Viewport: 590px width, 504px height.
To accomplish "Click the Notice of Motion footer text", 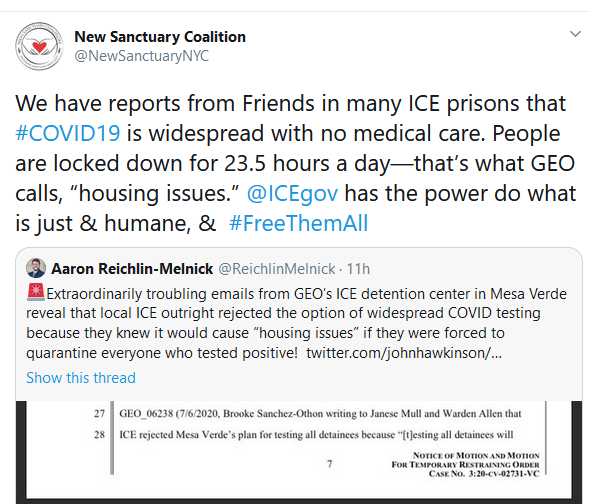I will click(476, 455).
